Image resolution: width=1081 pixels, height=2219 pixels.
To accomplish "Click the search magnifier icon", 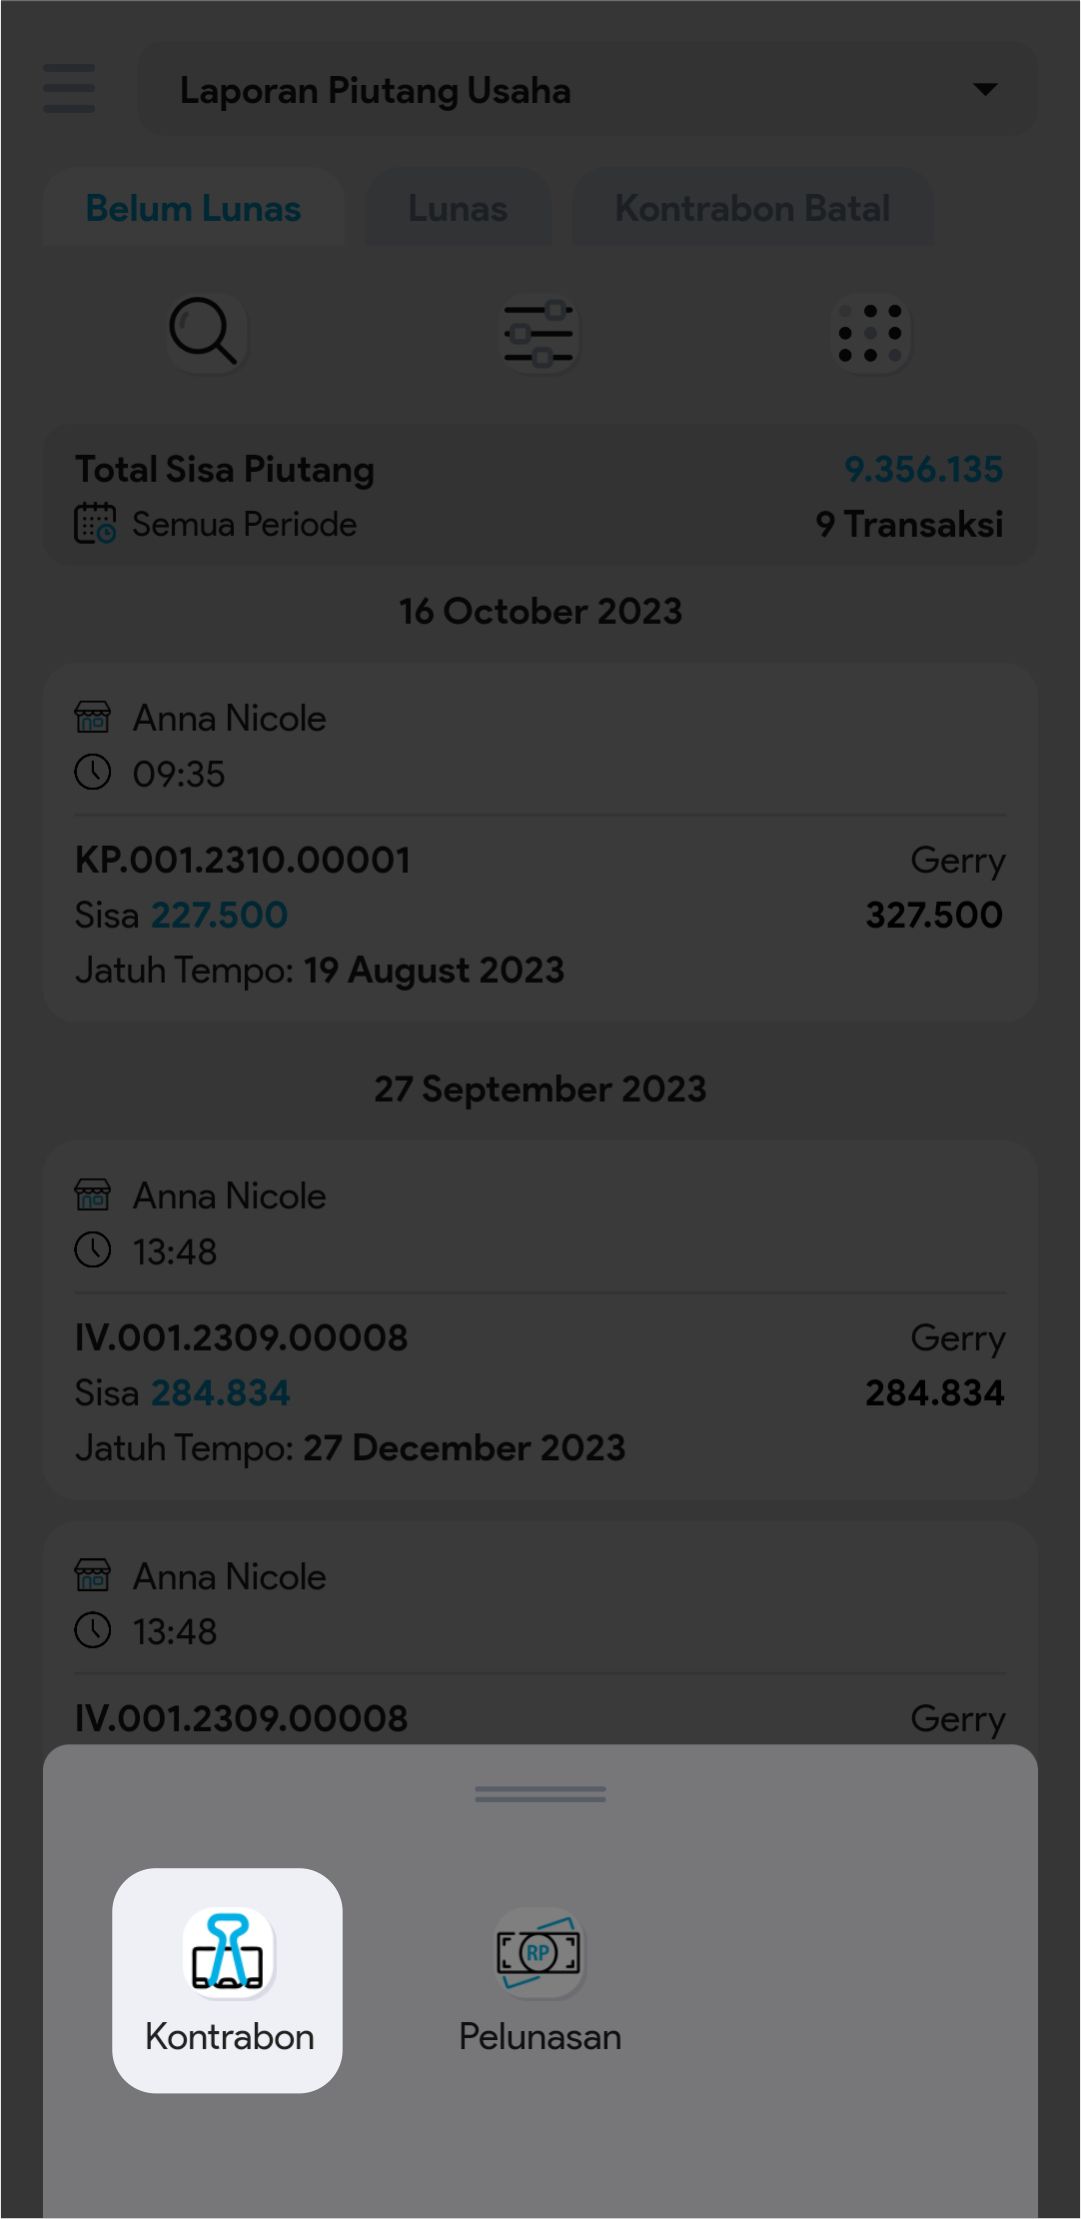I will (x=204, y=331).
